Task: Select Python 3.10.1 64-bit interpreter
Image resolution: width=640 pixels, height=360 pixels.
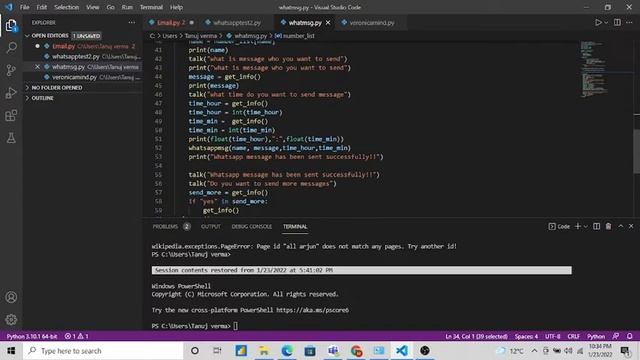Action: [32, 336]
